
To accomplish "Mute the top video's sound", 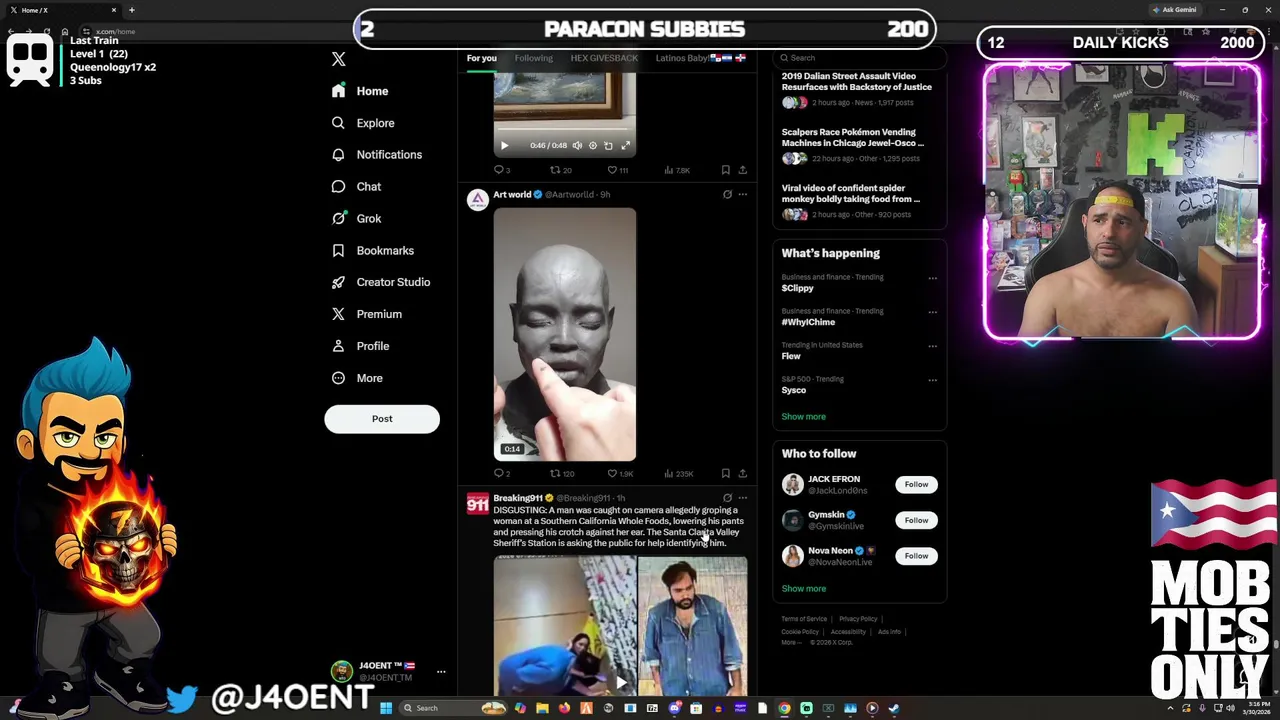I will (577, 146).
